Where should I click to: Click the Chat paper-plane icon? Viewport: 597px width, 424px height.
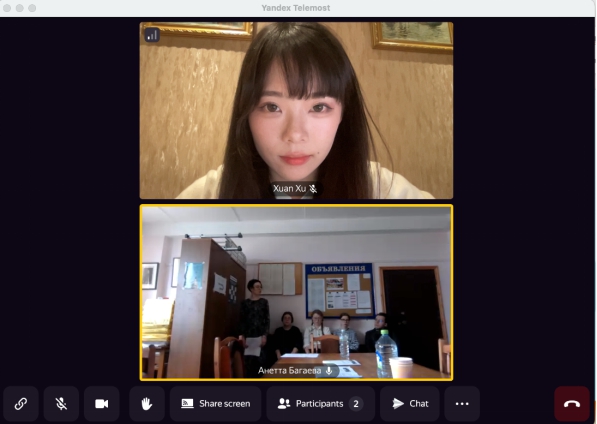point(398,403)
